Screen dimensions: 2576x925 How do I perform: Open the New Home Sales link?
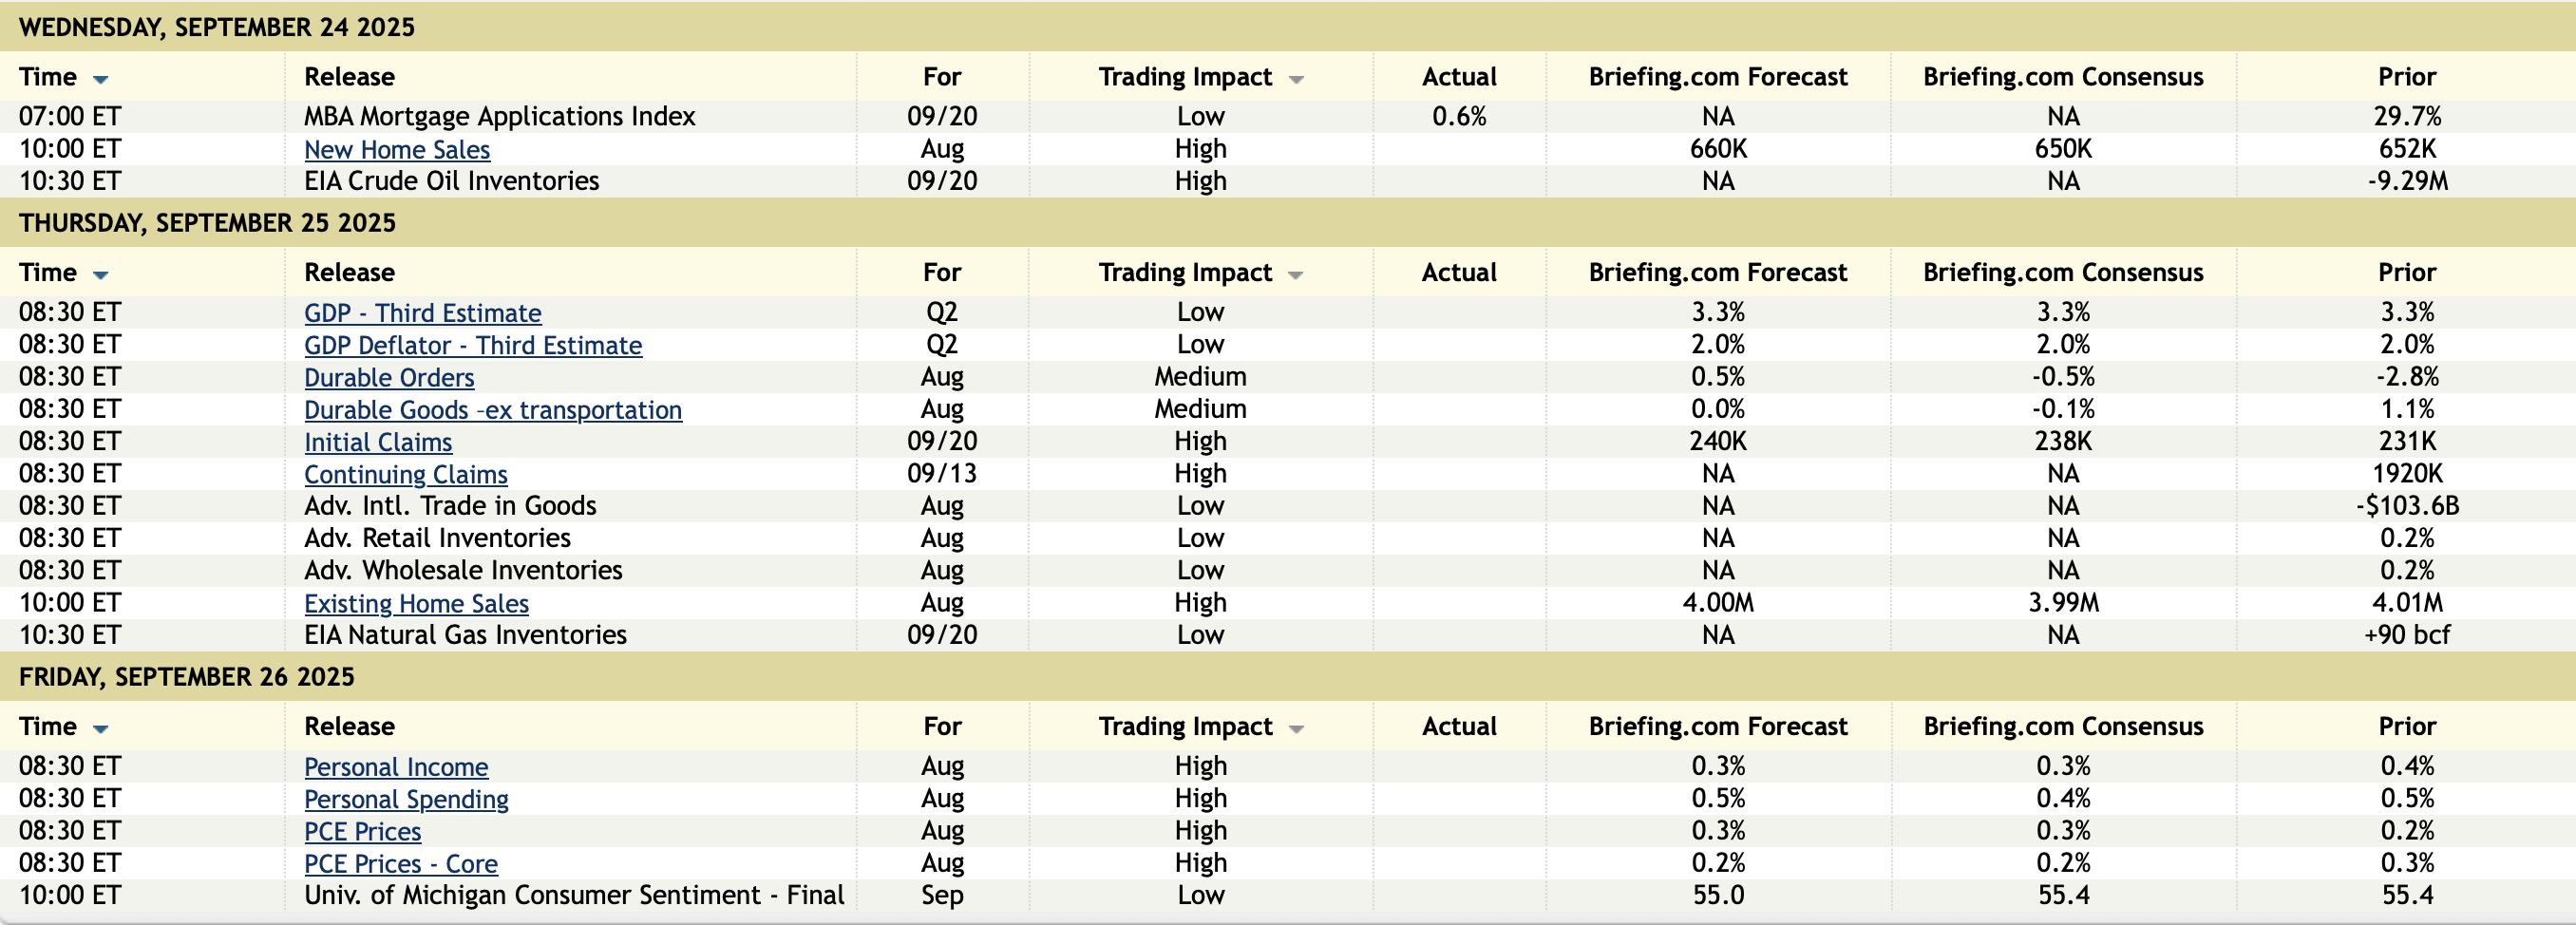tap(397, 150)
